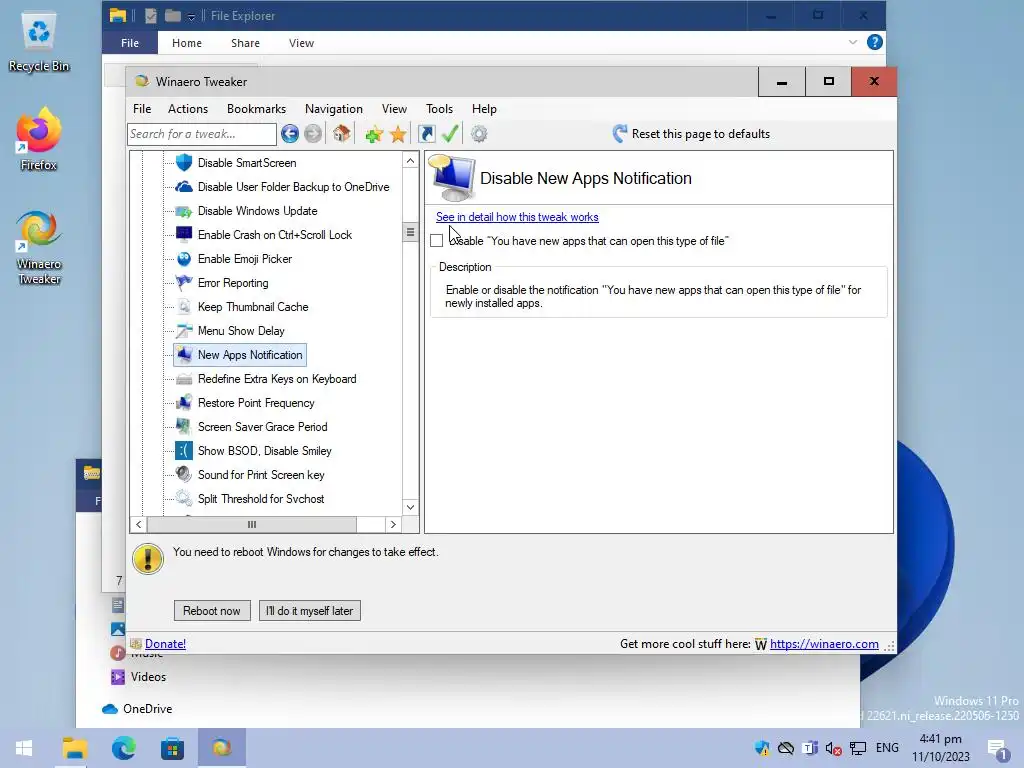Click Reset this page to defaults
Image resolution: width=1024 pixels, height=768 pixels.
point(692,134)
